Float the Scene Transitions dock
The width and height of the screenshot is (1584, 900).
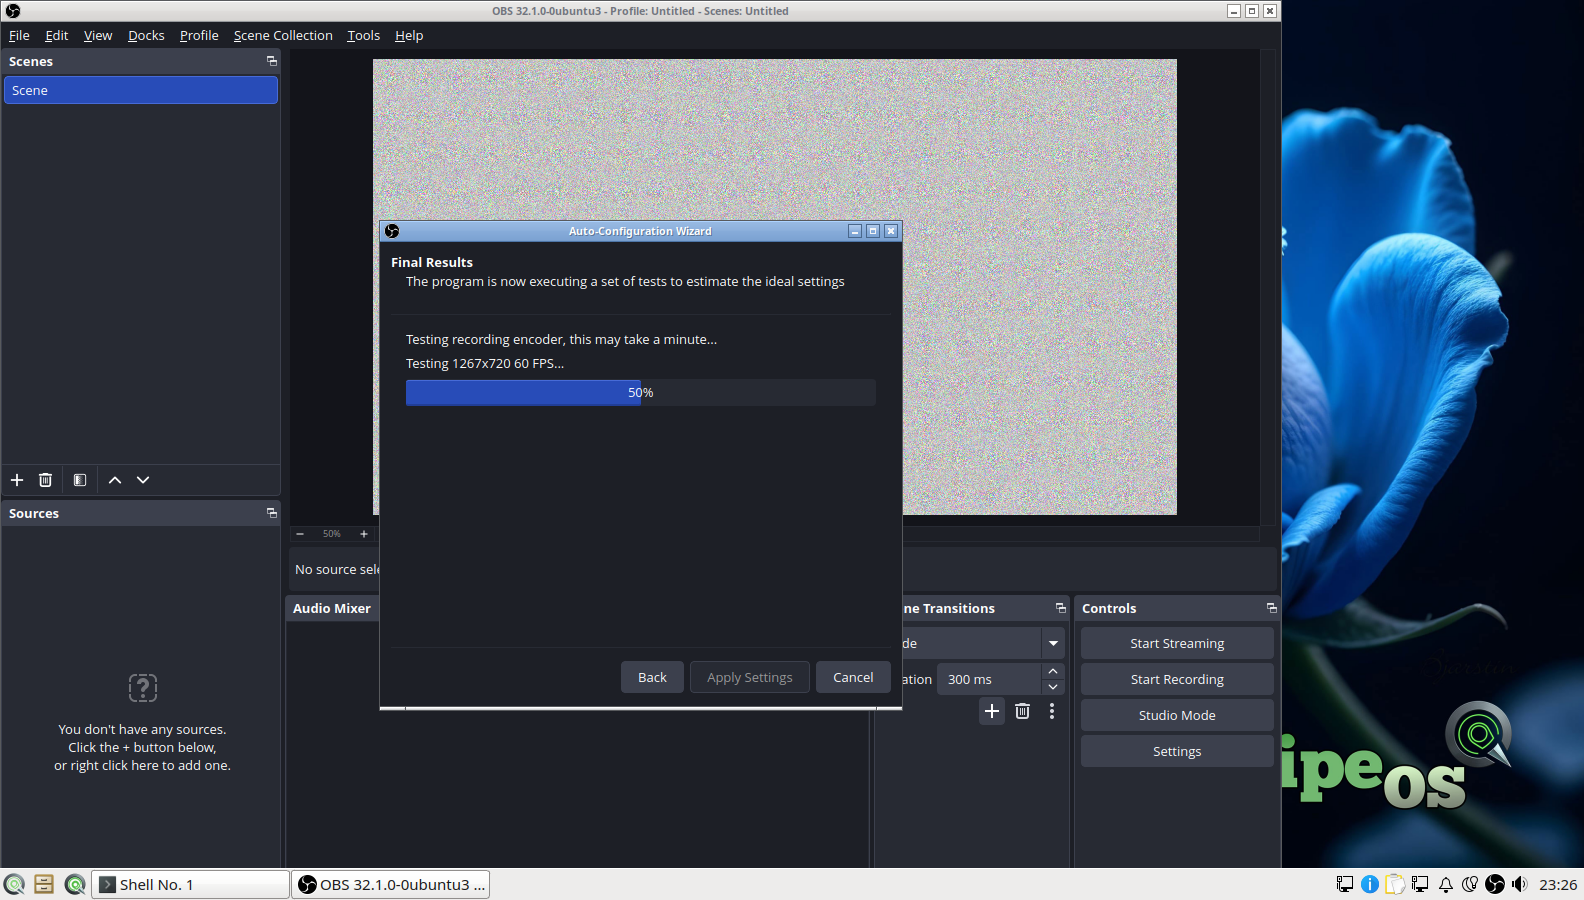[x=1061, y=608]
